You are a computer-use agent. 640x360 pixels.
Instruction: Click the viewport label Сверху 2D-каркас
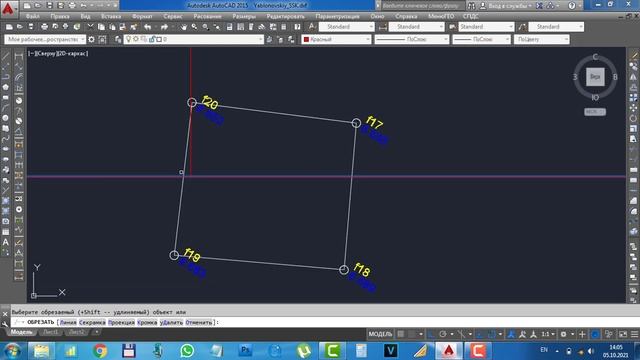tap(58, 53)
